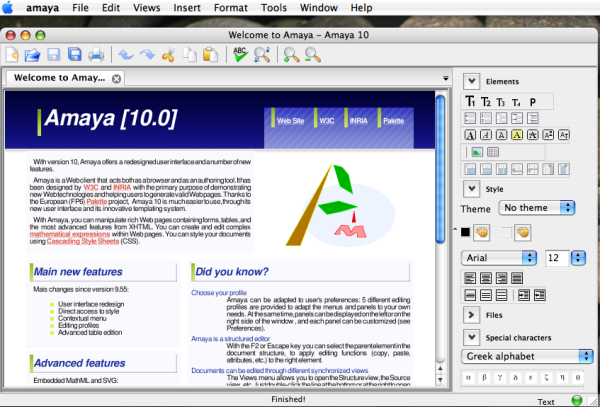Insert a paragraph with the P icon

pos(533,102)
